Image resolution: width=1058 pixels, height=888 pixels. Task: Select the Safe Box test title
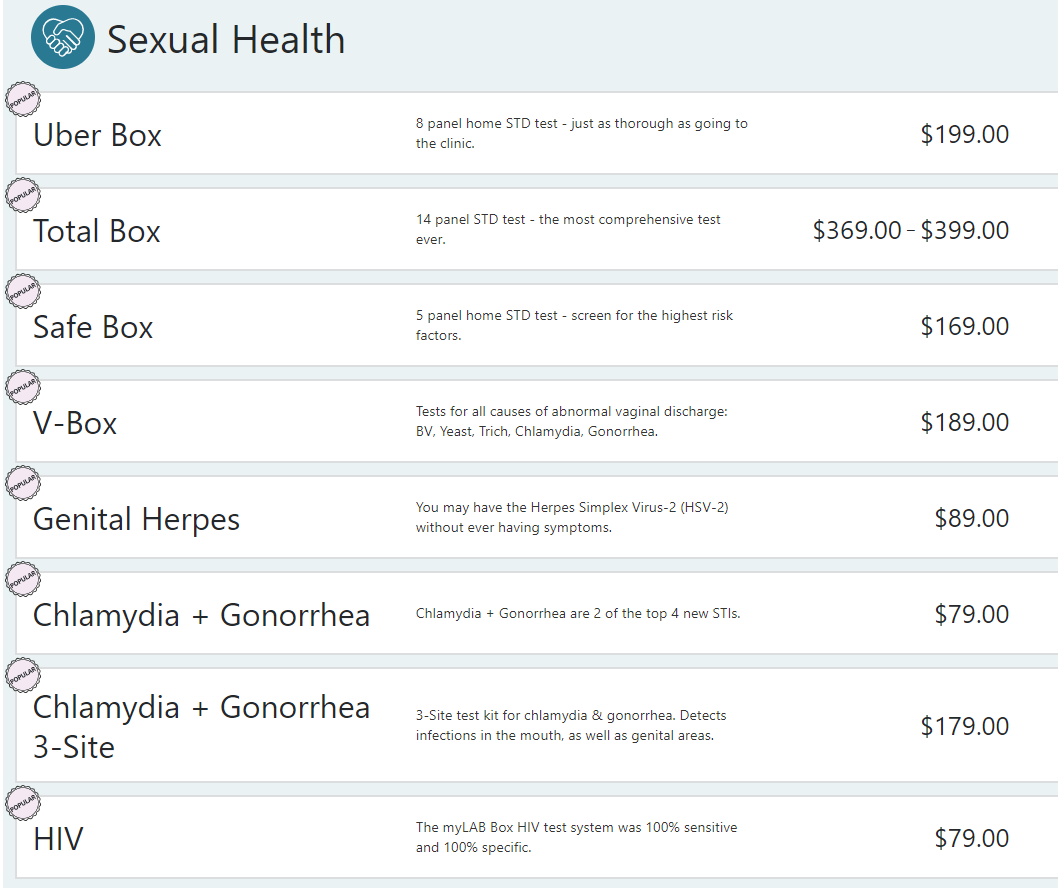(93, 327)
